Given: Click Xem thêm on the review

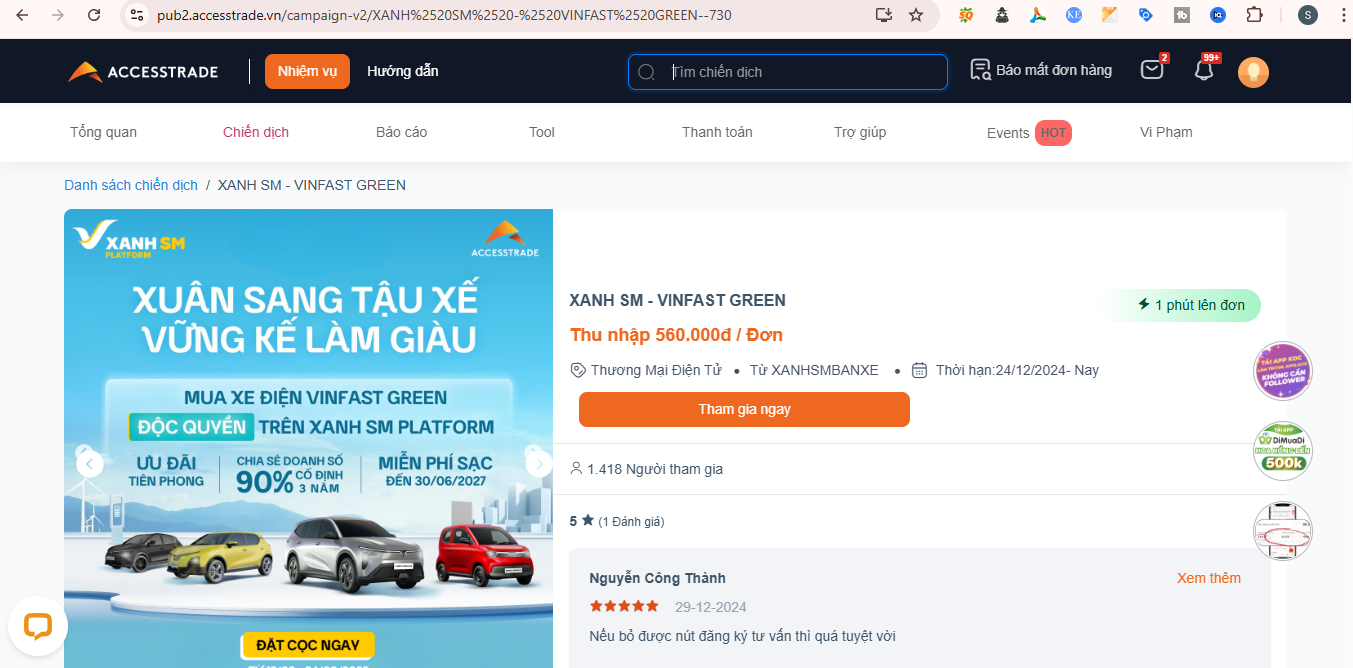Looking at the screenshot, I should 1209,578.
